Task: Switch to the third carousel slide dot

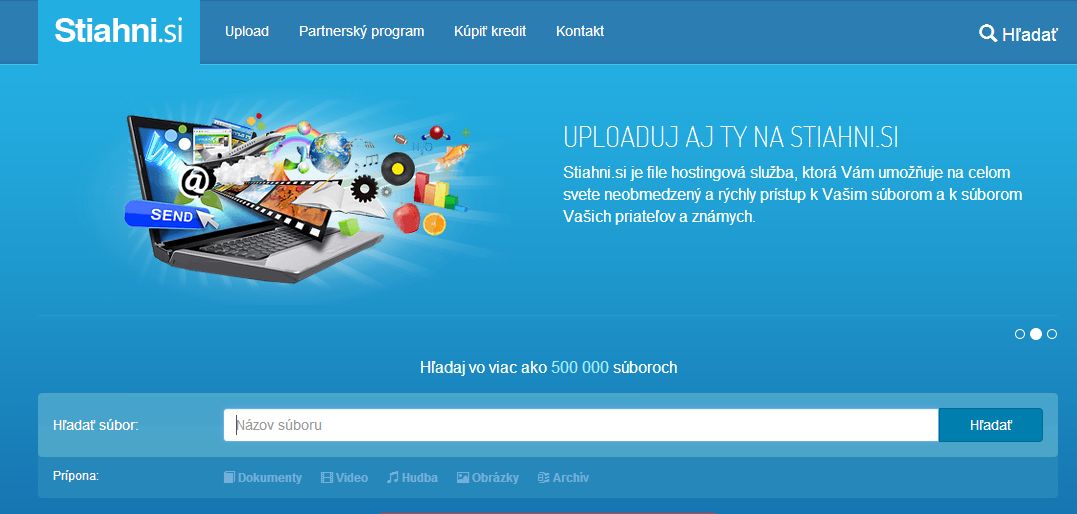Action: [x=1052, y=334]
